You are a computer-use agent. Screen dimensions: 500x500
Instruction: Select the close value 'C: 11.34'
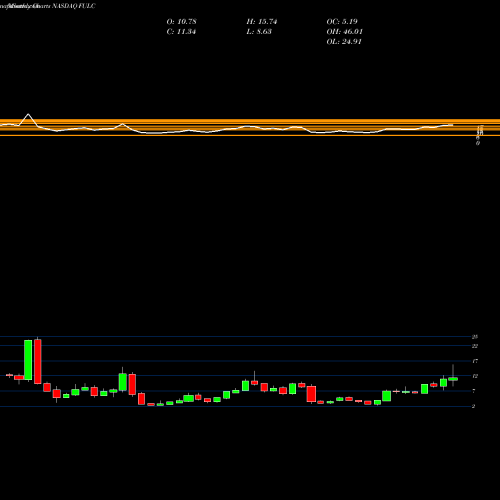181,32
